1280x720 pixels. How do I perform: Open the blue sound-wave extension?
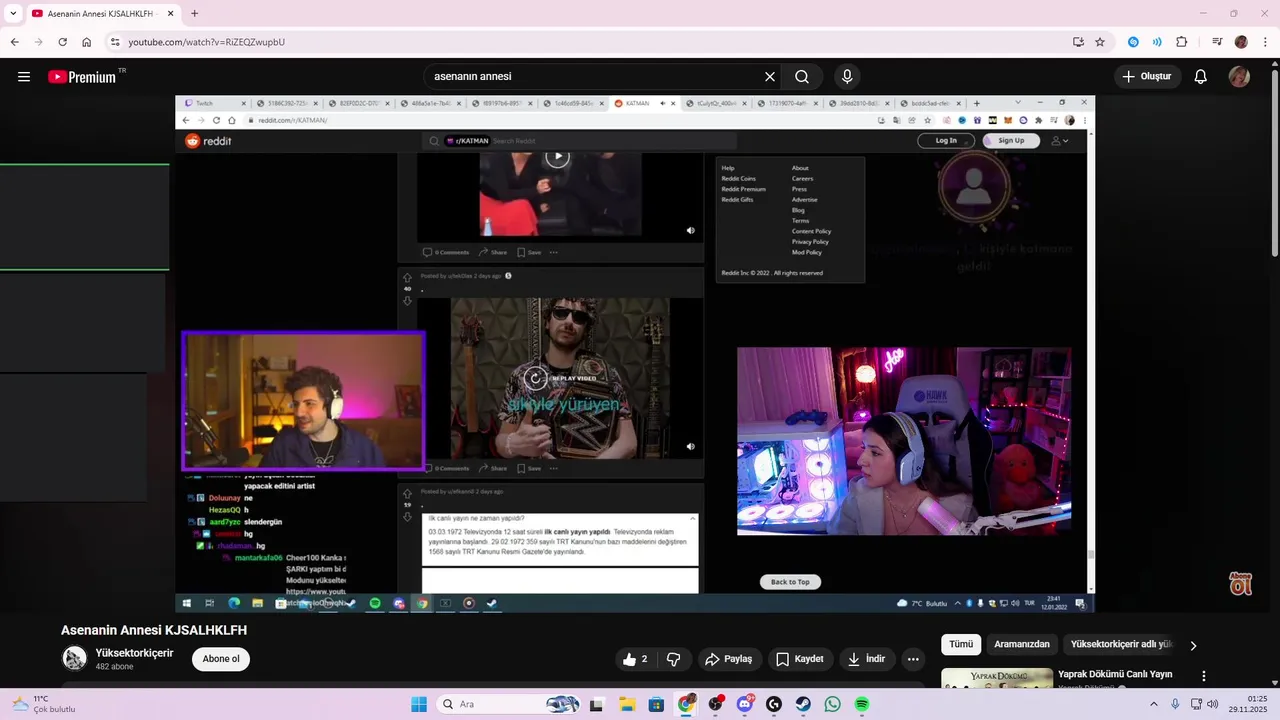[1157, 42]
